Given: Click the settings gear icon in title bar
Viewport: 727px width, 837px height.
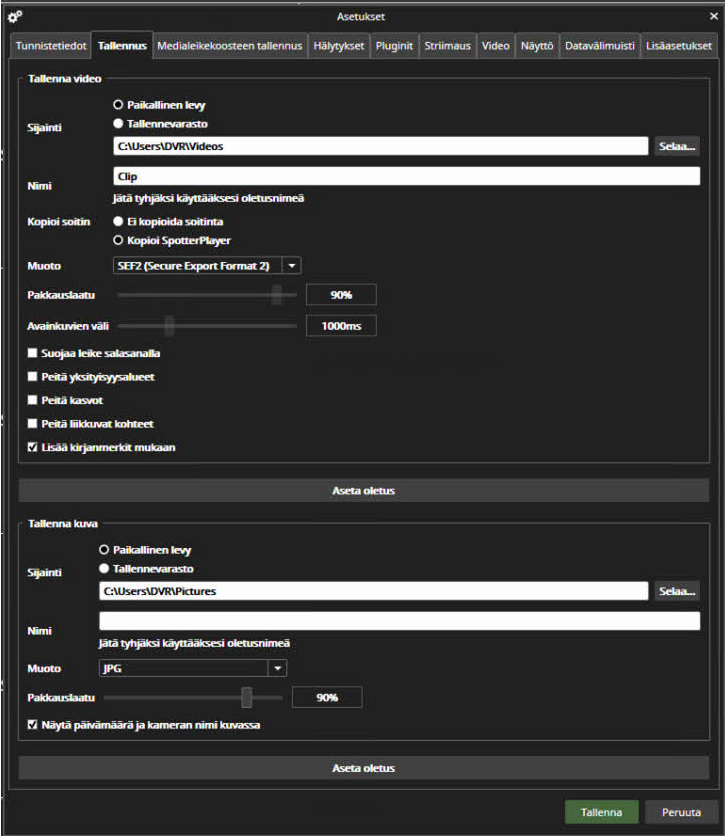Looking at the screenshot, I should 14,16.
